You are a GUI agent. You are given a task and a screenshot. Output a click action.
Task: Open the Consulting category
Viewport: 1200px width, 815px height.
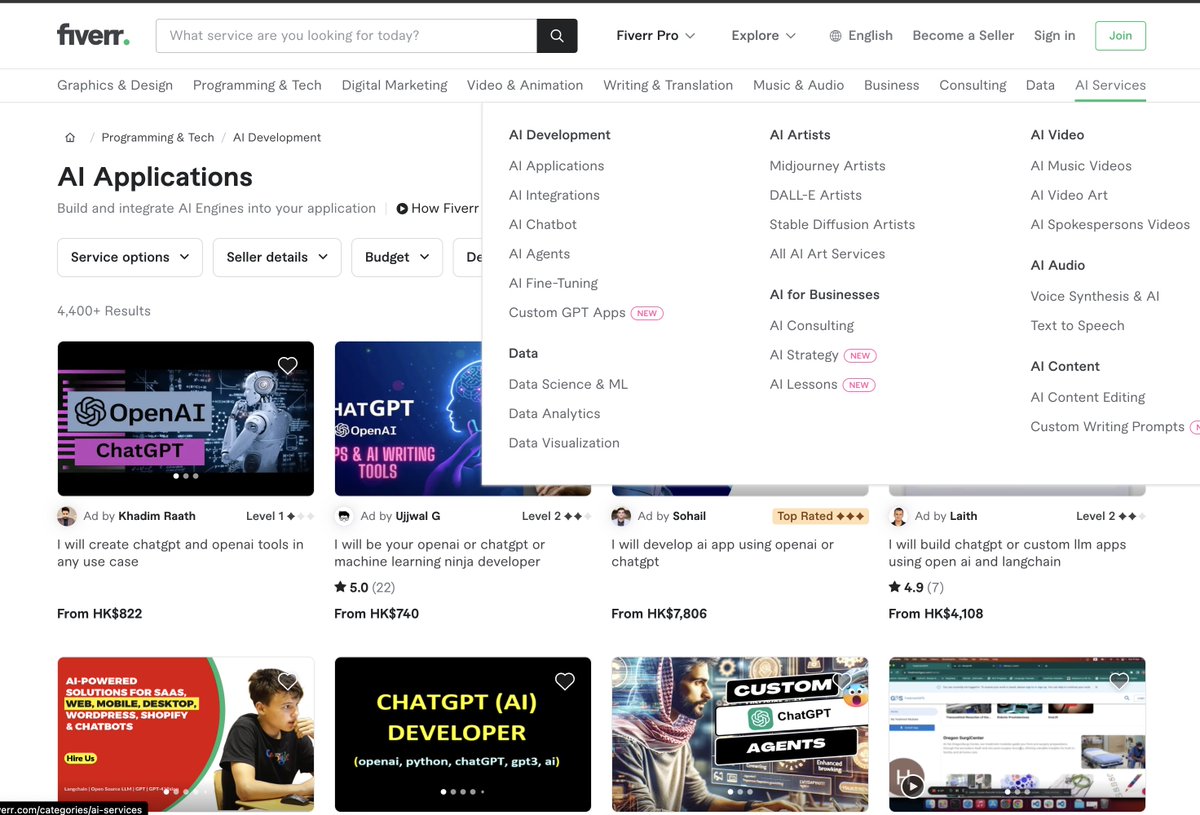point(973,85)
